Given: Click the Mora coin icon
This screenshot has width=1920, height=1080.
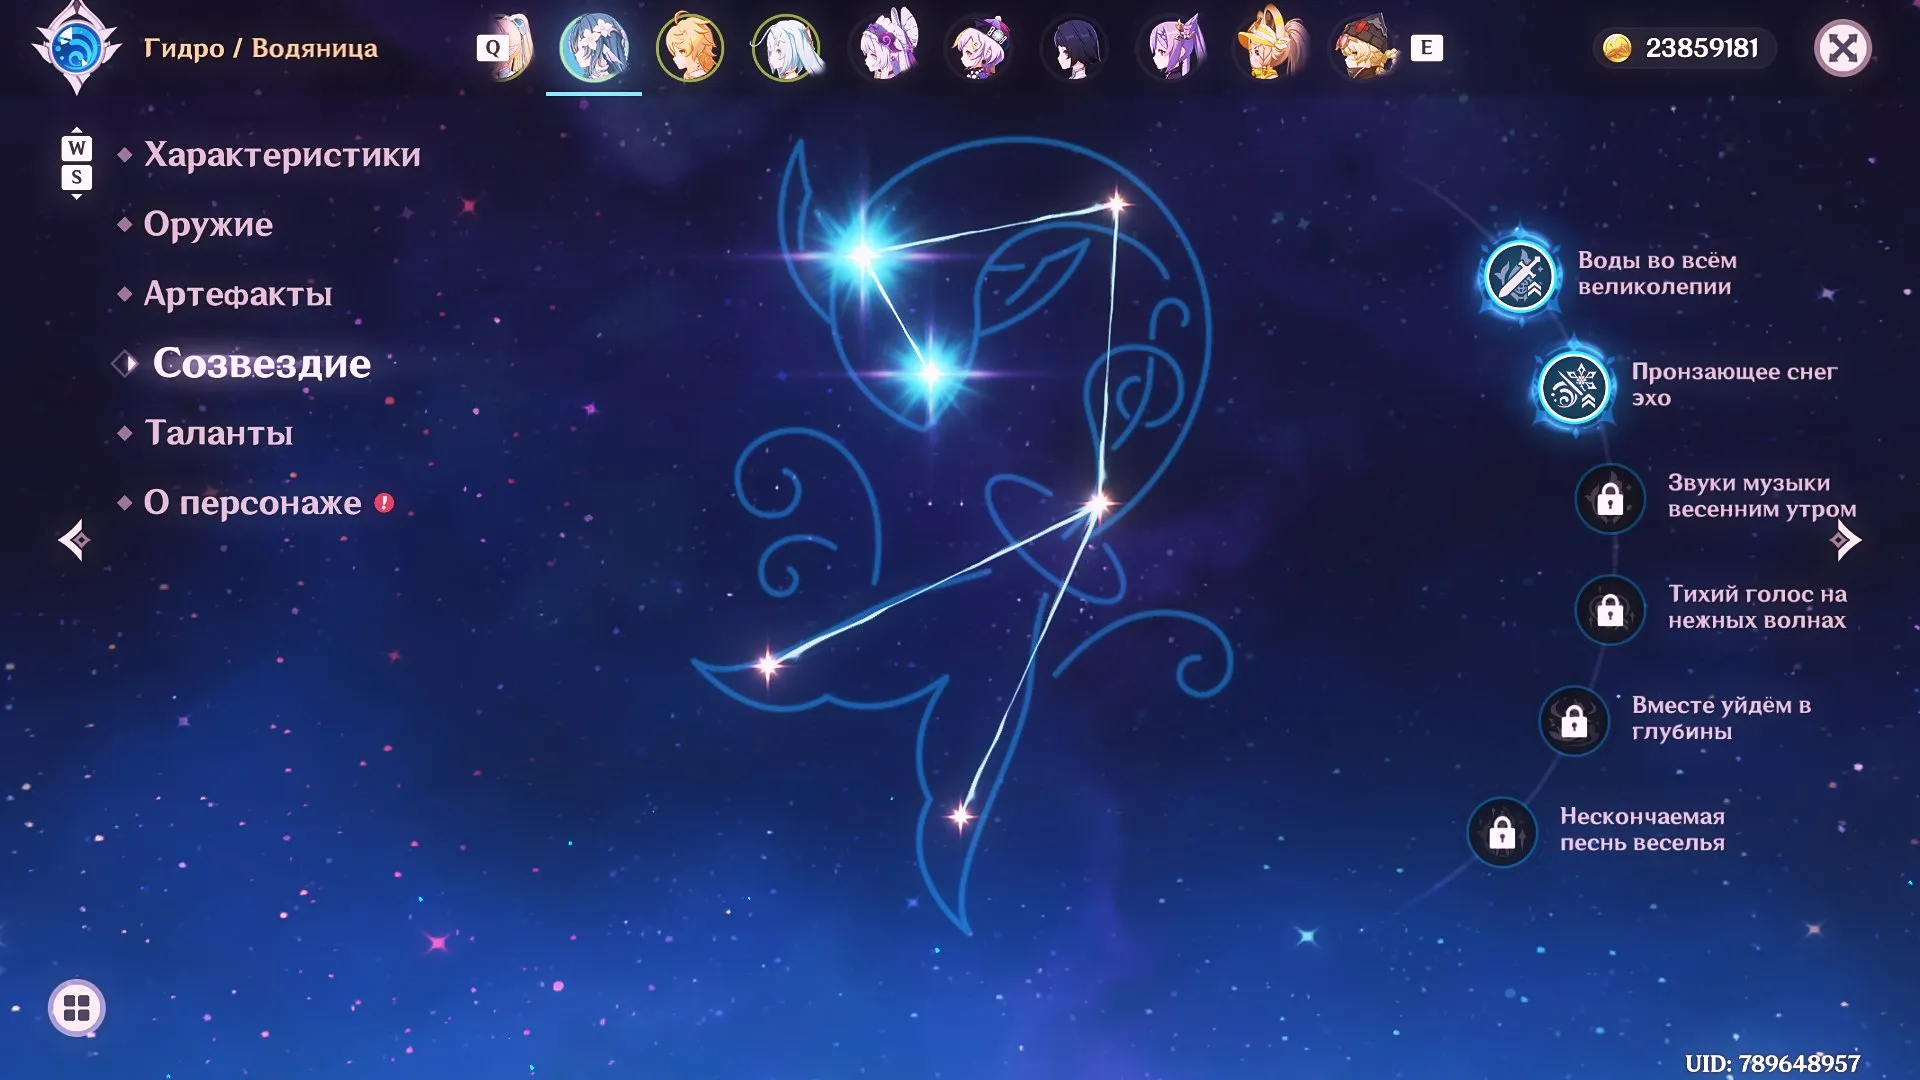Looking at the screenshot, I should (x=1617, y=48).
